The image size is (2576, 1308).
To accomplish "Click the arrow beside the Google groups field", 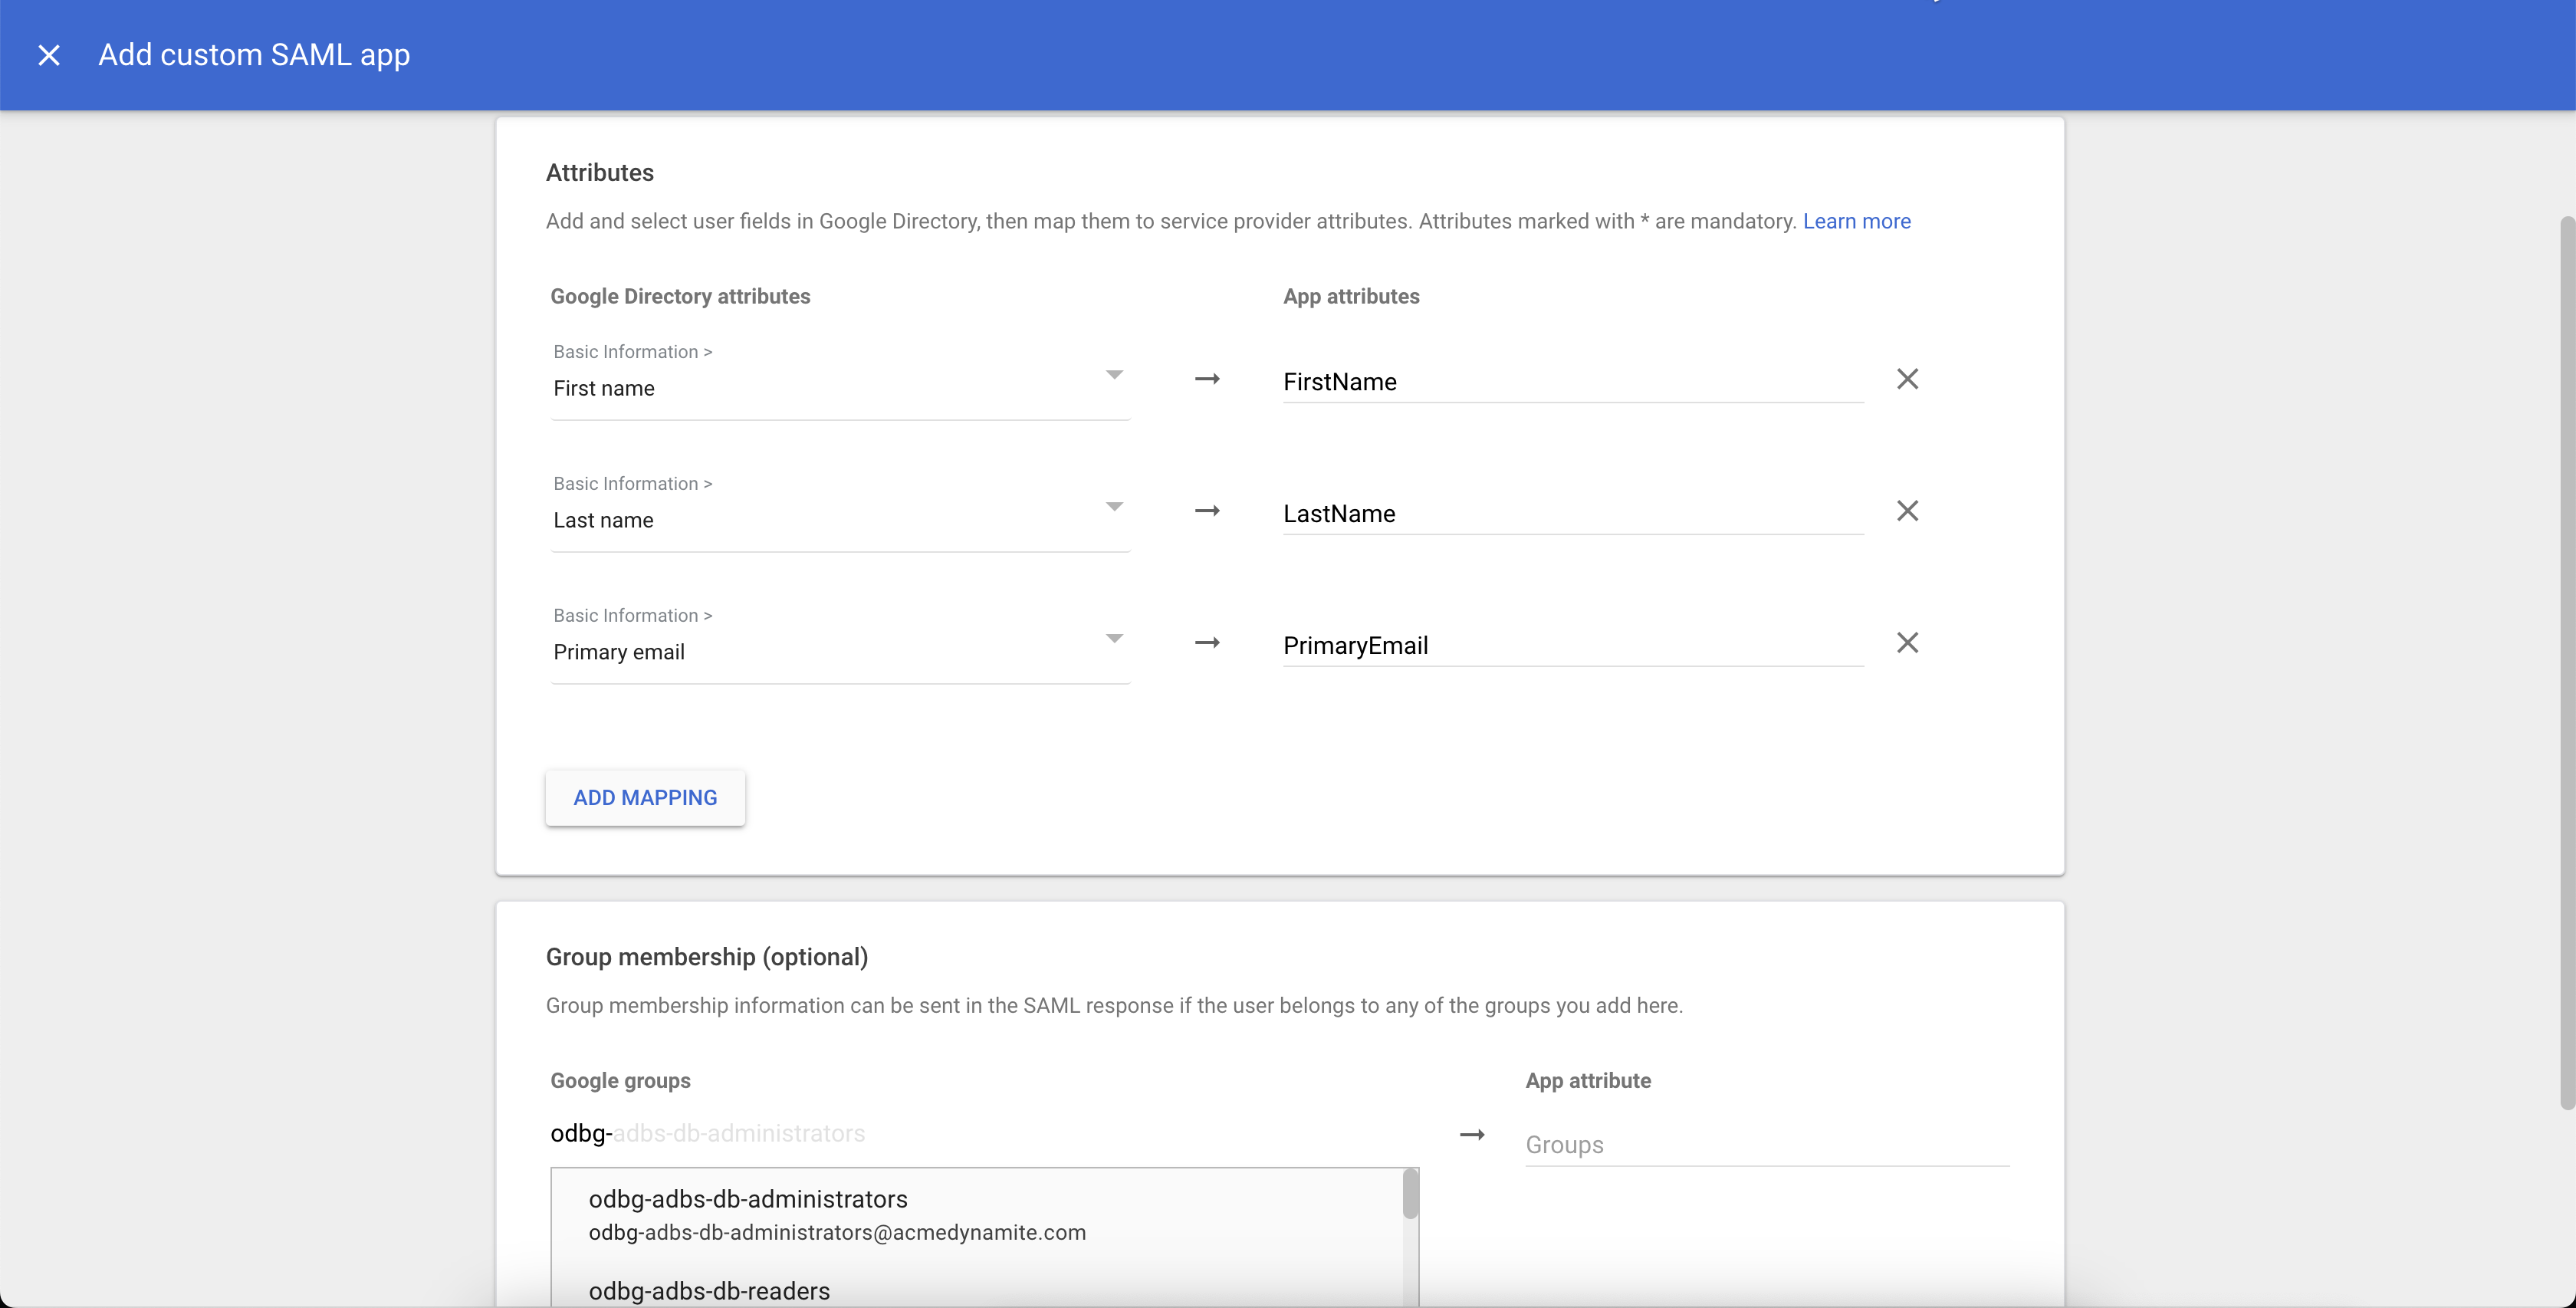I will tap(1472, 1135).
